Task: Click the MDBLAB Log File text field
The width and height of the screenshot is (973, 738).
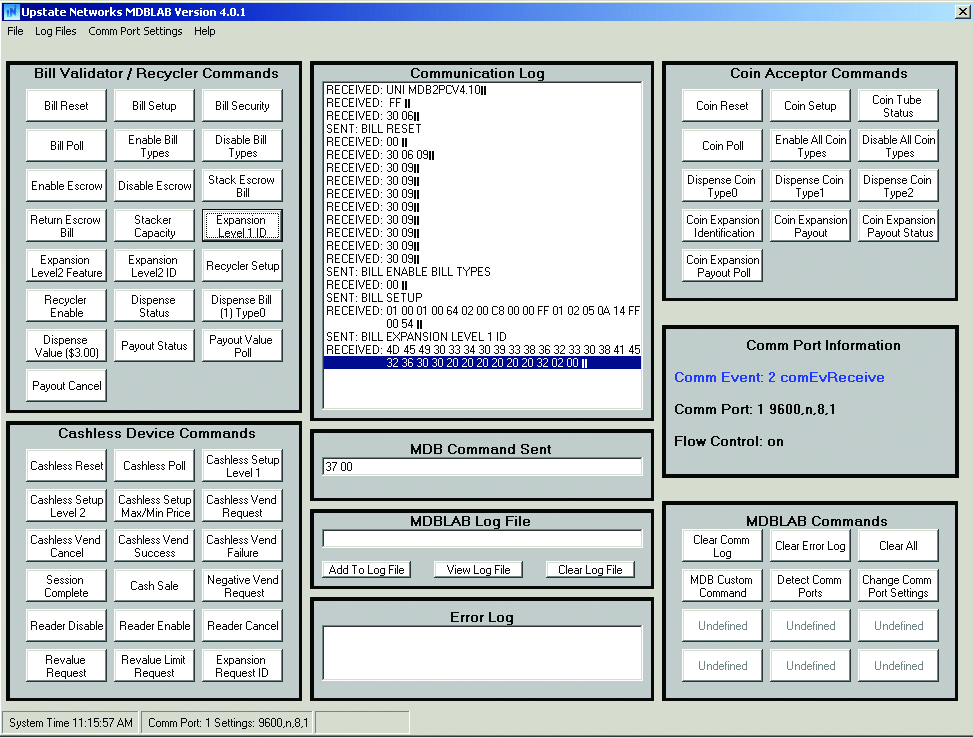Action: click(x=481, y=539)
